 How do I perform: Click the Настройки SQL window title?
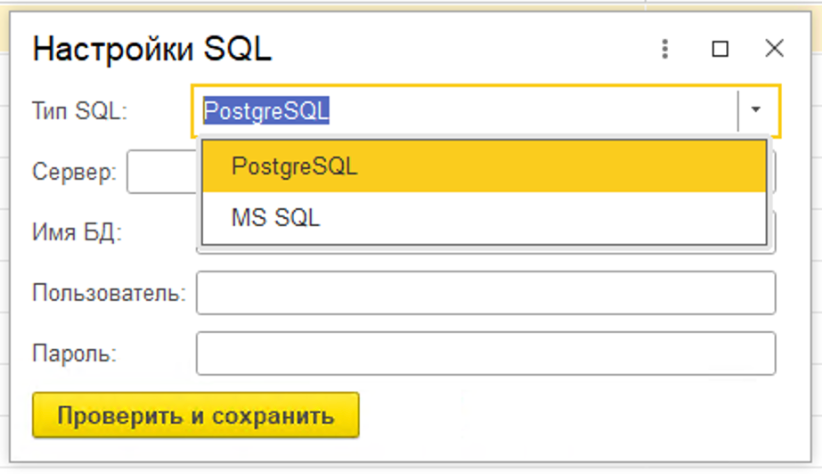coord(152,49)
